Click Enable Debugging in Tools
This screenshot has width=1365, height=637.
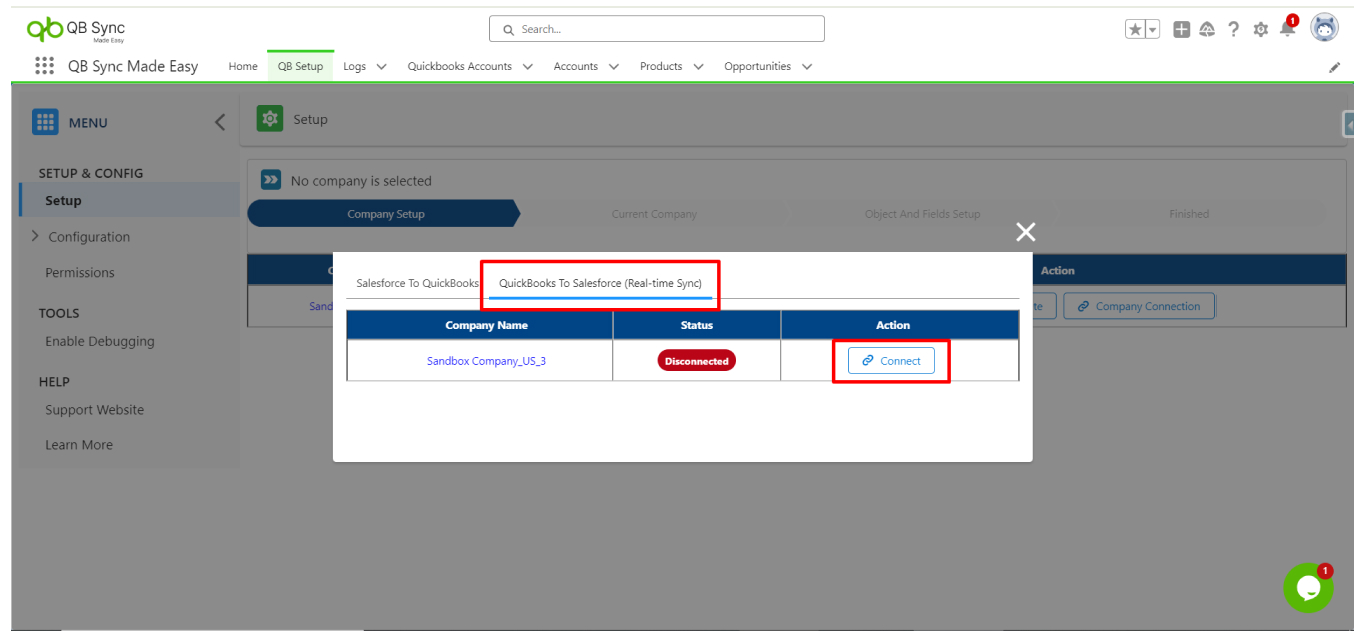pos(100,341)
